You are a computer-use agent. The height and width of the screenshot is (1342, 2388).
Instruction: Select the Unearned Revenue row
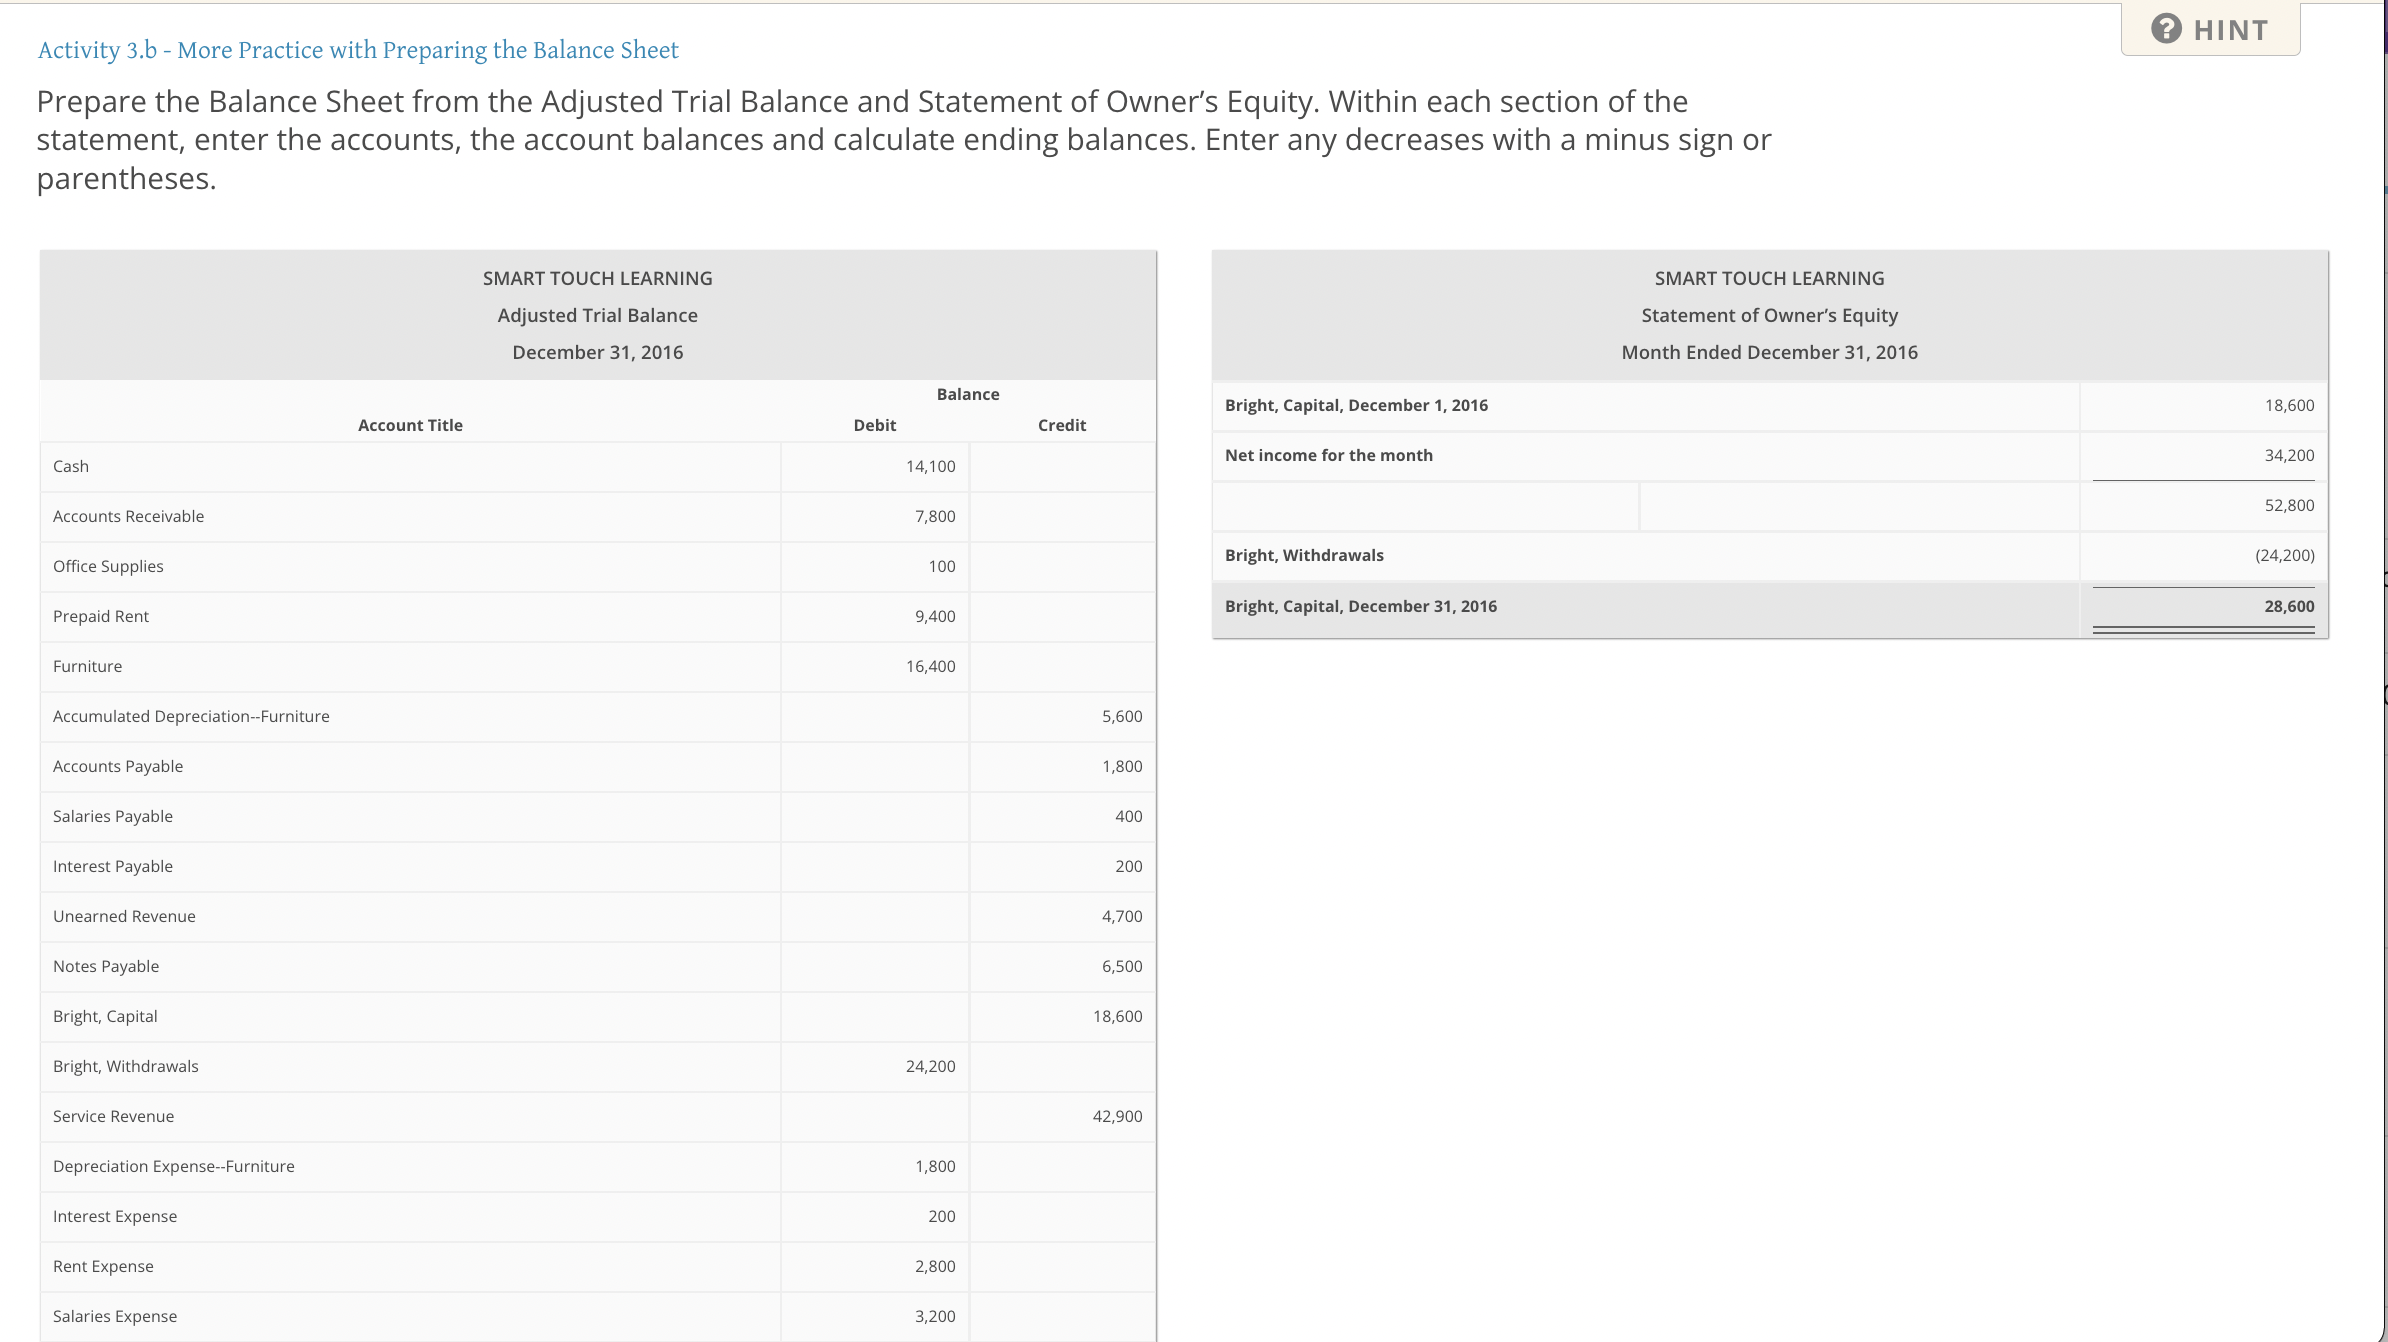[x=598, y=917]
